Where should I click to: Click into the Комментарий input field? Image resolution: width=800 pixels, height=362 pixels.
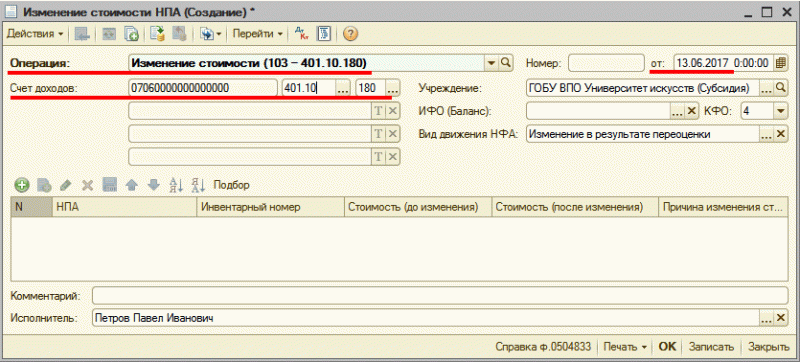440,295
